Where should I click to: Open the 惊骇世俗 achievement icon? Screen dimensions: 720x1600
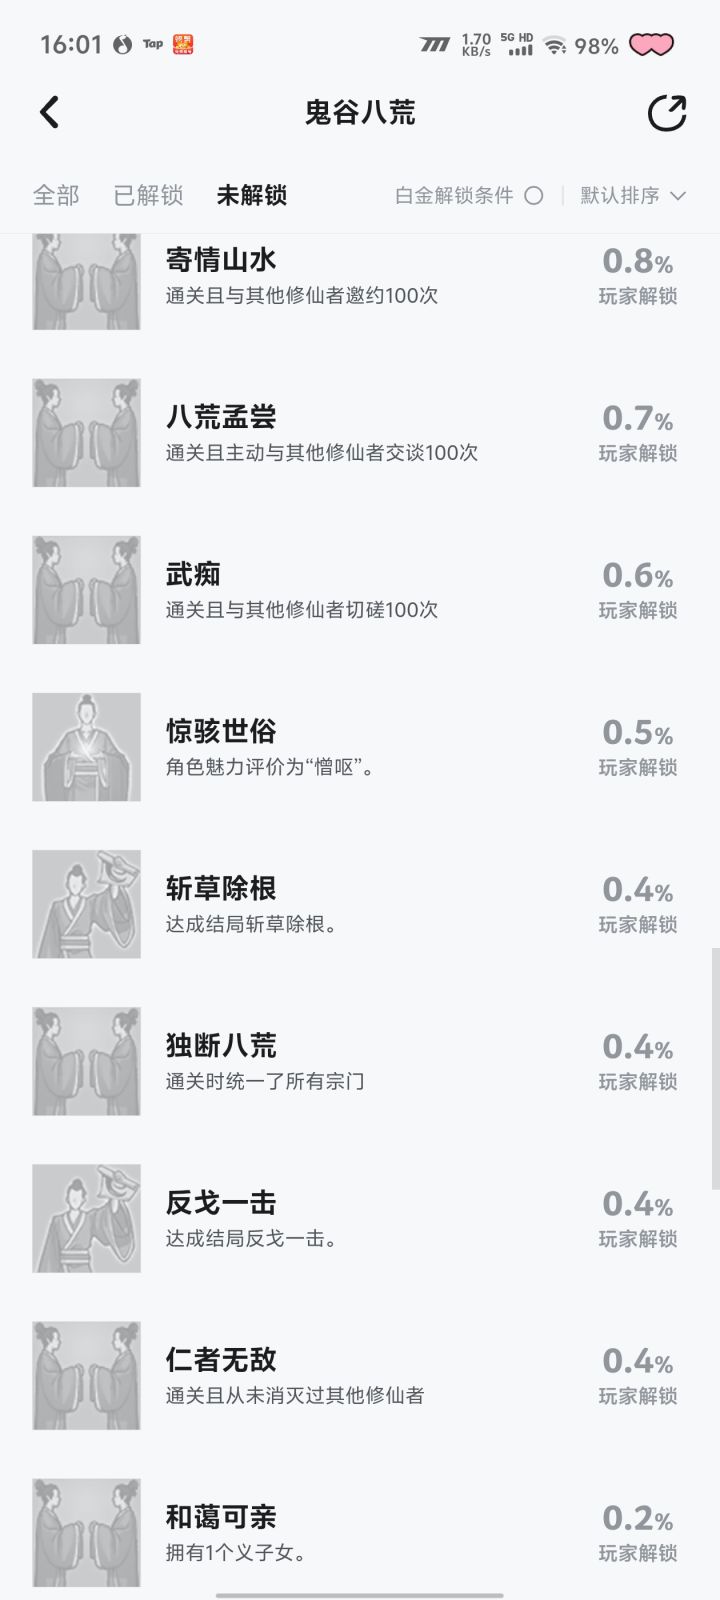tap(86, 747)
